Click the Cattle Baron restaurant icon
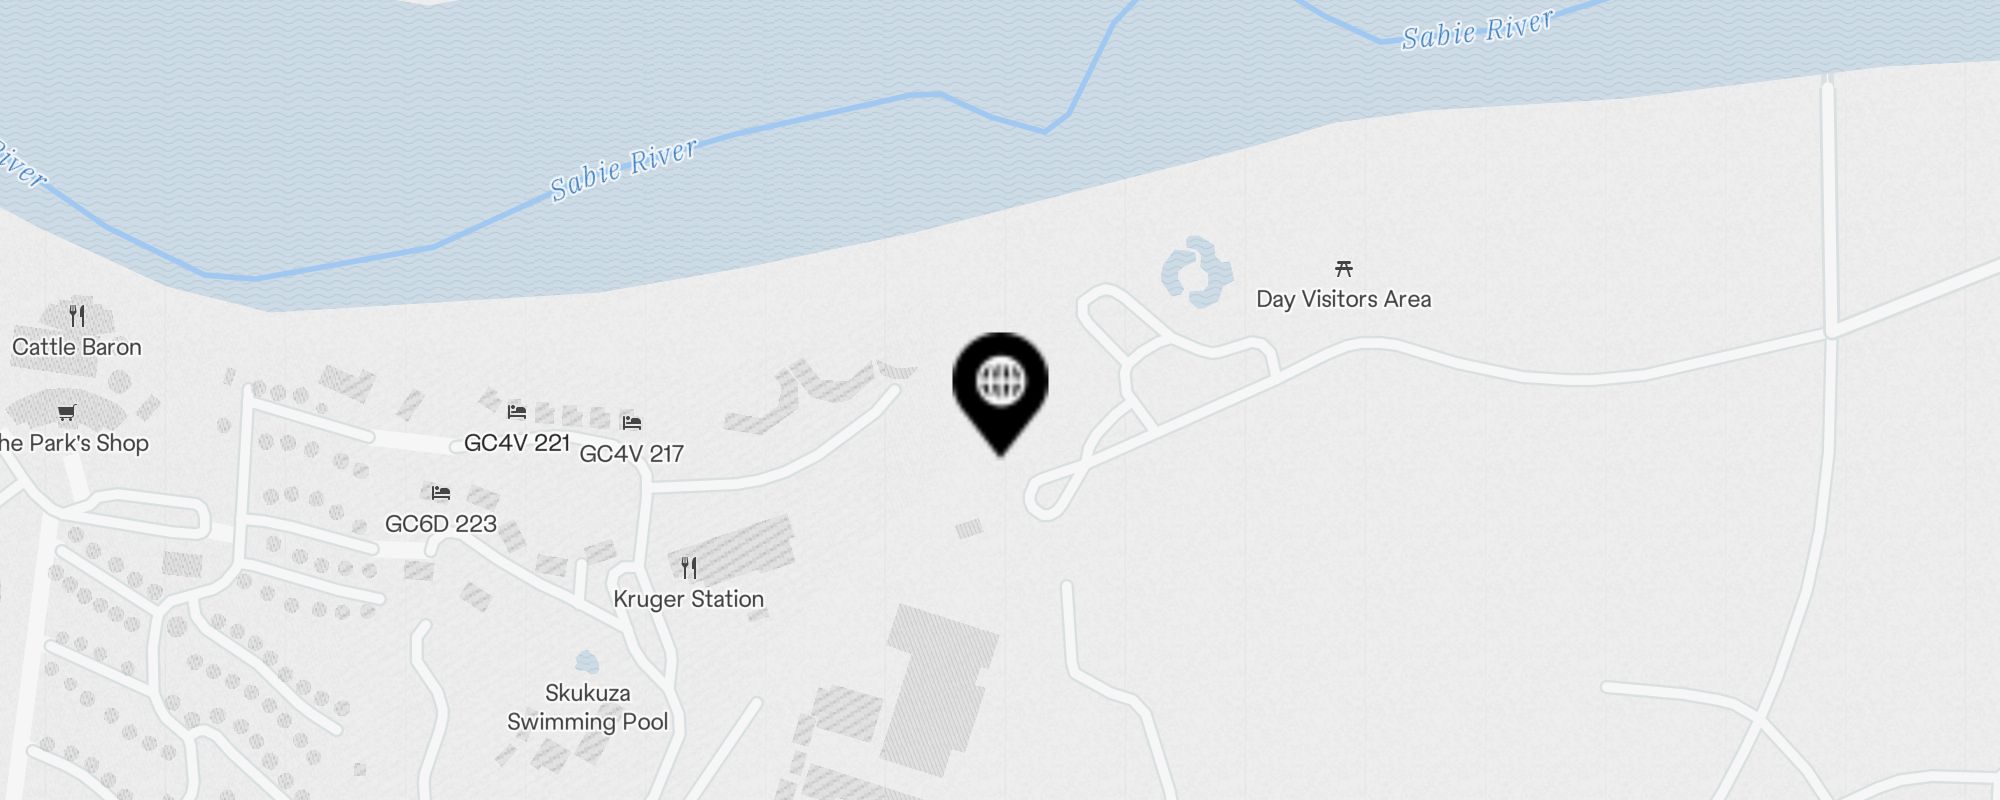Image resolution: width=2000 pixels, height=800 pixels. point(77,316)
